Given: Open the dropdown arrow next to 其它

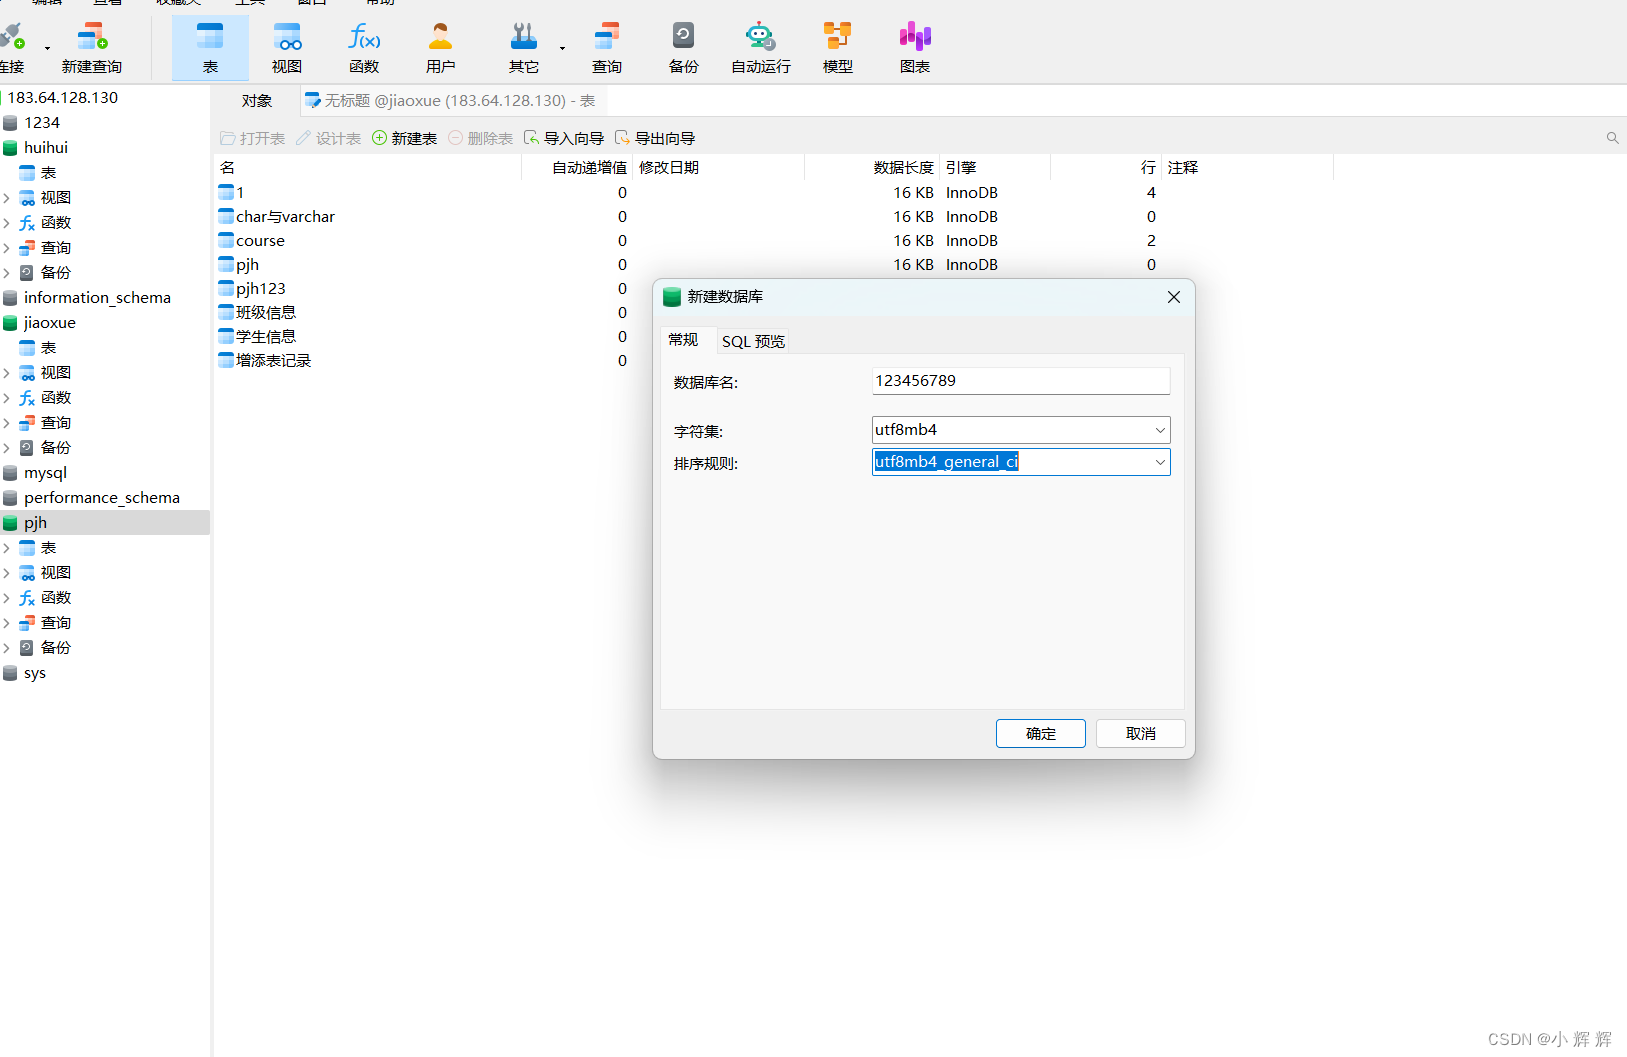Looking at the screenshot, I should [x=562, y=48].
